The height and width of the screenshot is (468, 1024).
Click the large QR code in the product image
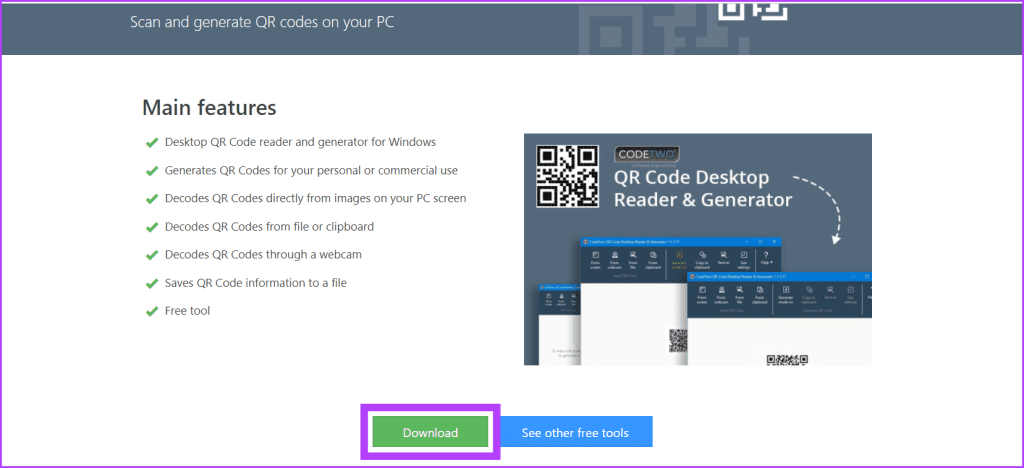pyautogui.click(x=568, y=175)
